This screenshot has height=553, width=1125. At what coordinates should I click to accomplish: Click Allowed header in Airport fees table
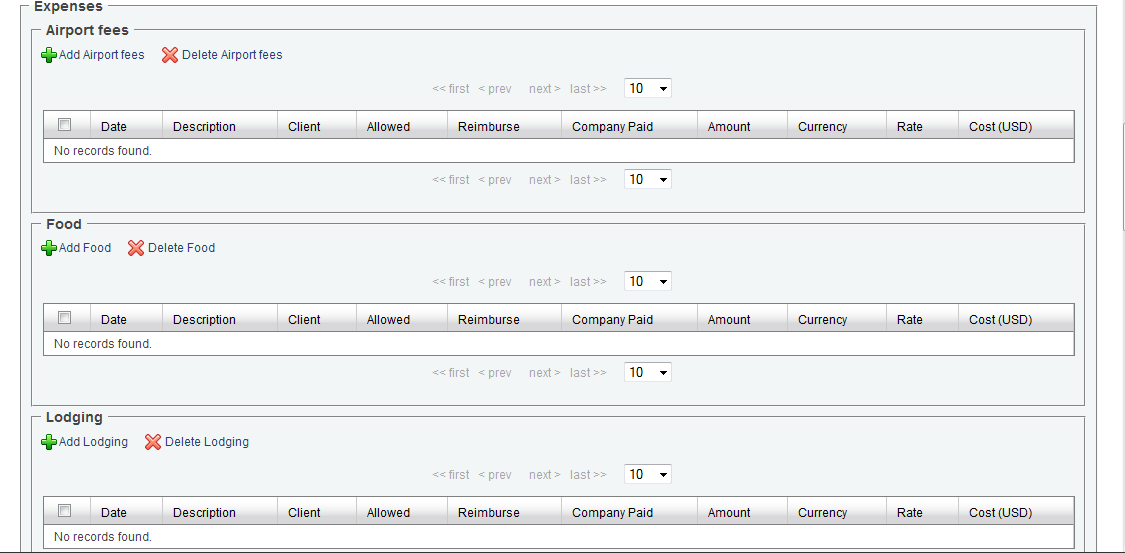point(388,127)
